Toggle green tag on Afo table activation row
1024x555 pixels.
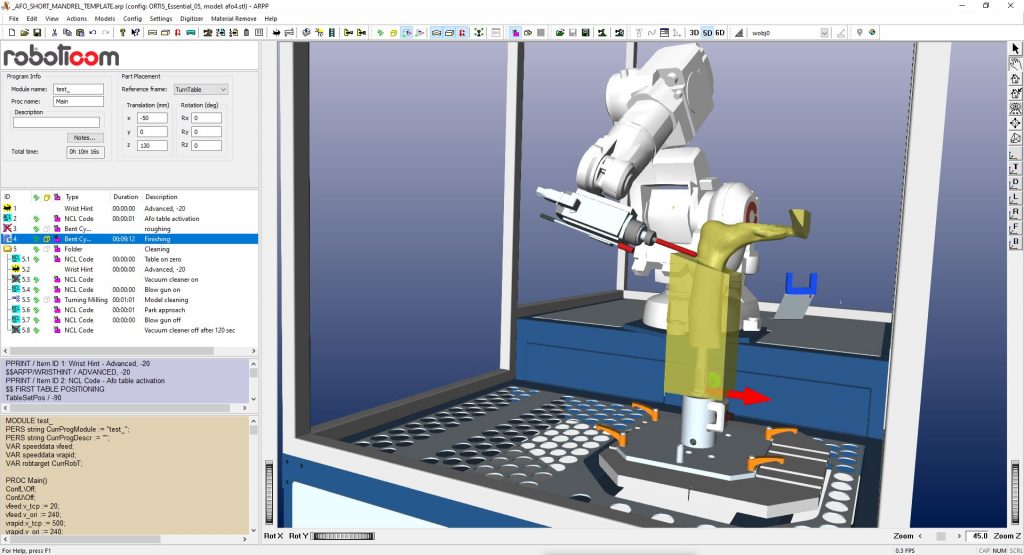pyautogui.click(x=37, y=218)
